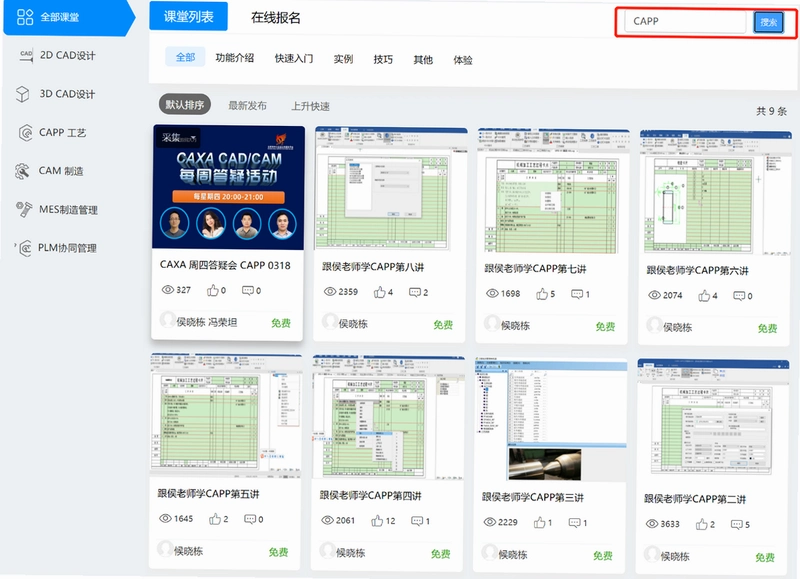Open the 跟侯老师学CAPP第五讲 thumbnail
The width and height of the screenshot is (800, 579).
click(x=226, y=415)
